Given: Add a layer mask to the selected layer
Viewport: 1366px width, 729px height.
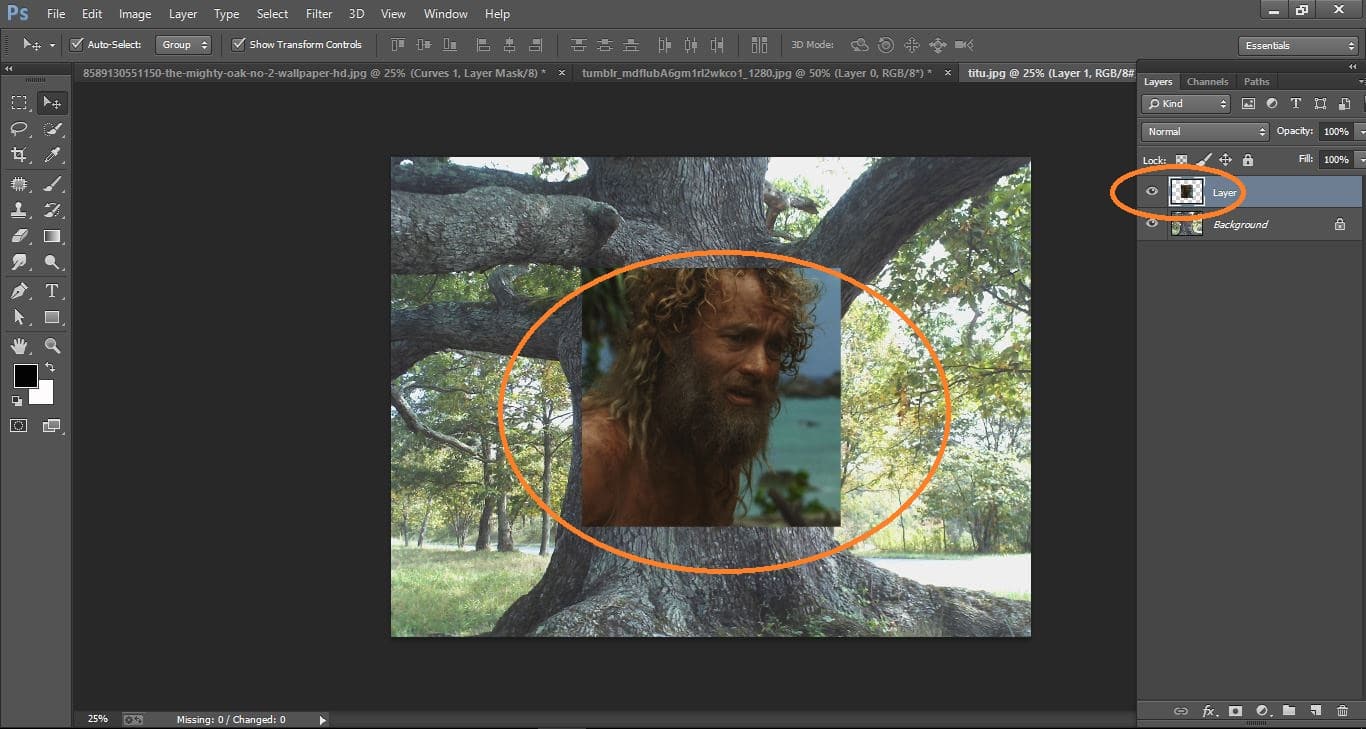Looking at the screenshot, I should point(1235,711).
